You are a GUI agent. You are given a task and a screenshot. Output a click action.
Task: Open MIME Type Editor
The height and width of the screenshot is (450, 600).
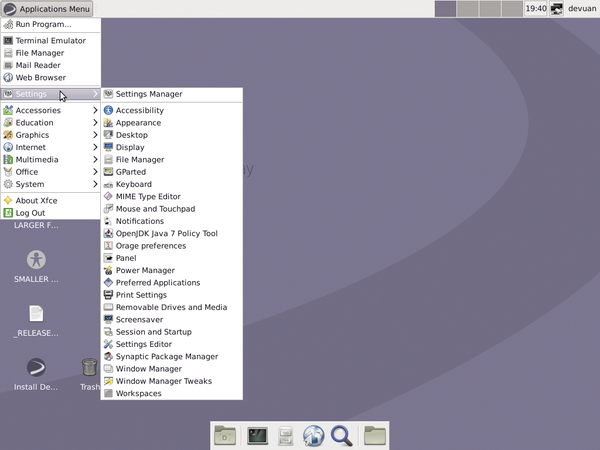172,196
